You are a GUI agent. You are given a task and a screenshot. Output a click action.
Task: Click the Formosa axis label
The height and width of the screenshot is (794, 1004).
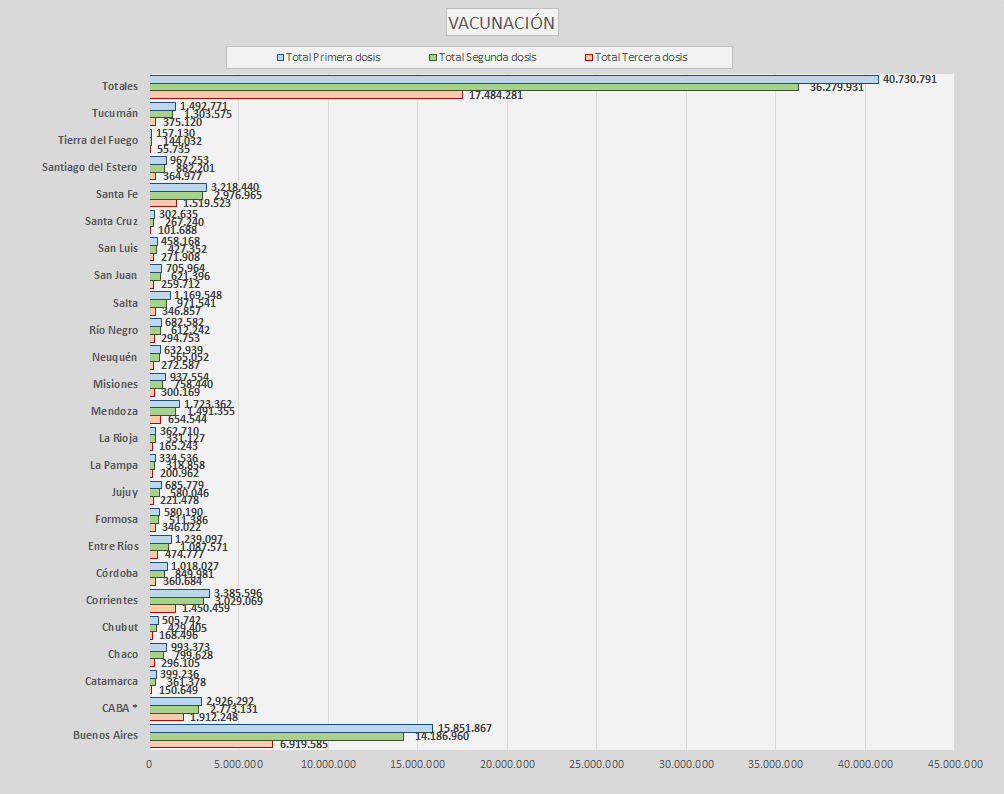click(117, 519)
